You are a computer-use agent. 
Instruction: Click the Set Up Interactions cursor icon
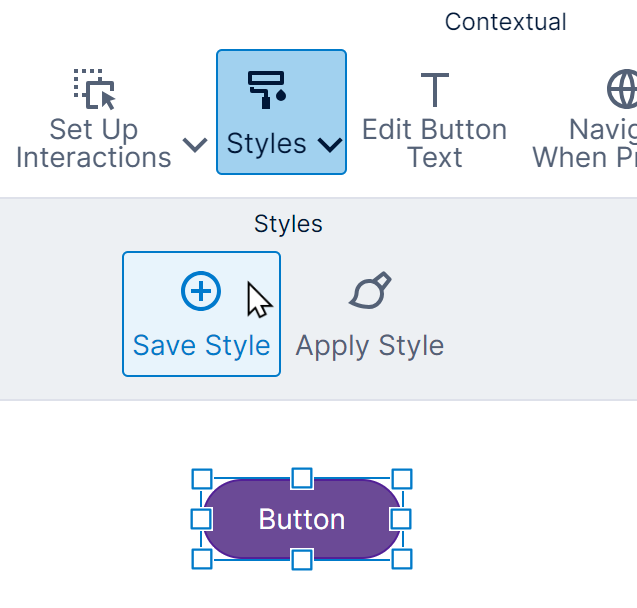coord(95,89)
